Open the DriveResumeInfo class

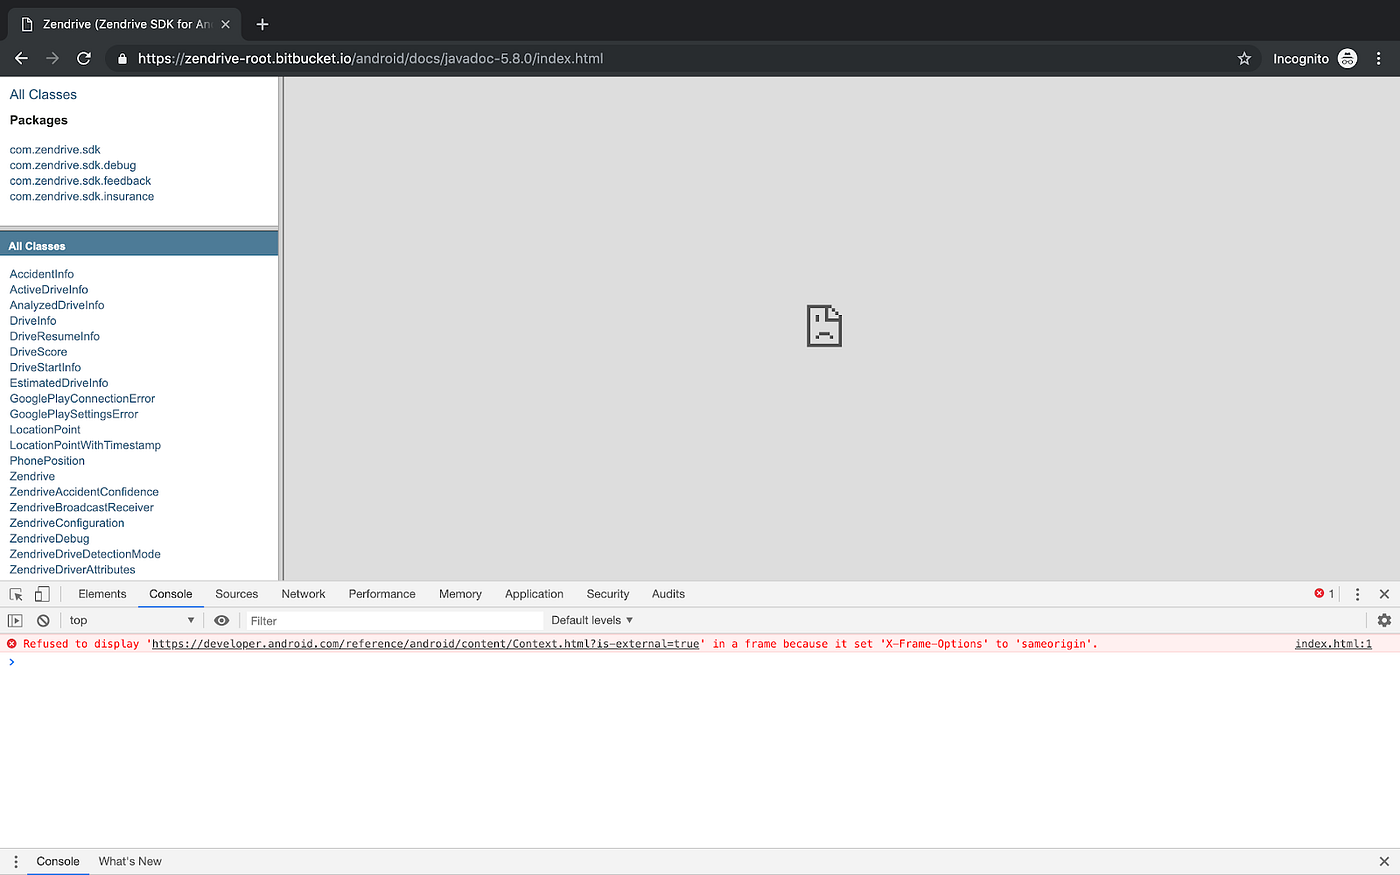point(55,336)
